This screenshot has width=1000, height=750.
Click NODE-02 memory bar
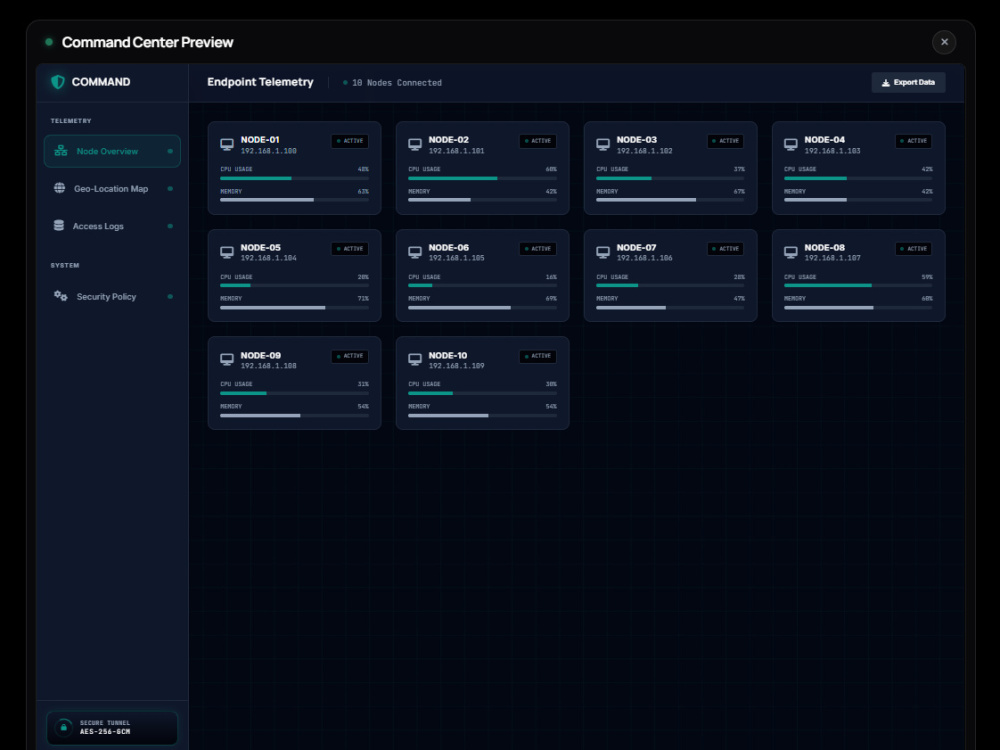(x=482, y=200)
